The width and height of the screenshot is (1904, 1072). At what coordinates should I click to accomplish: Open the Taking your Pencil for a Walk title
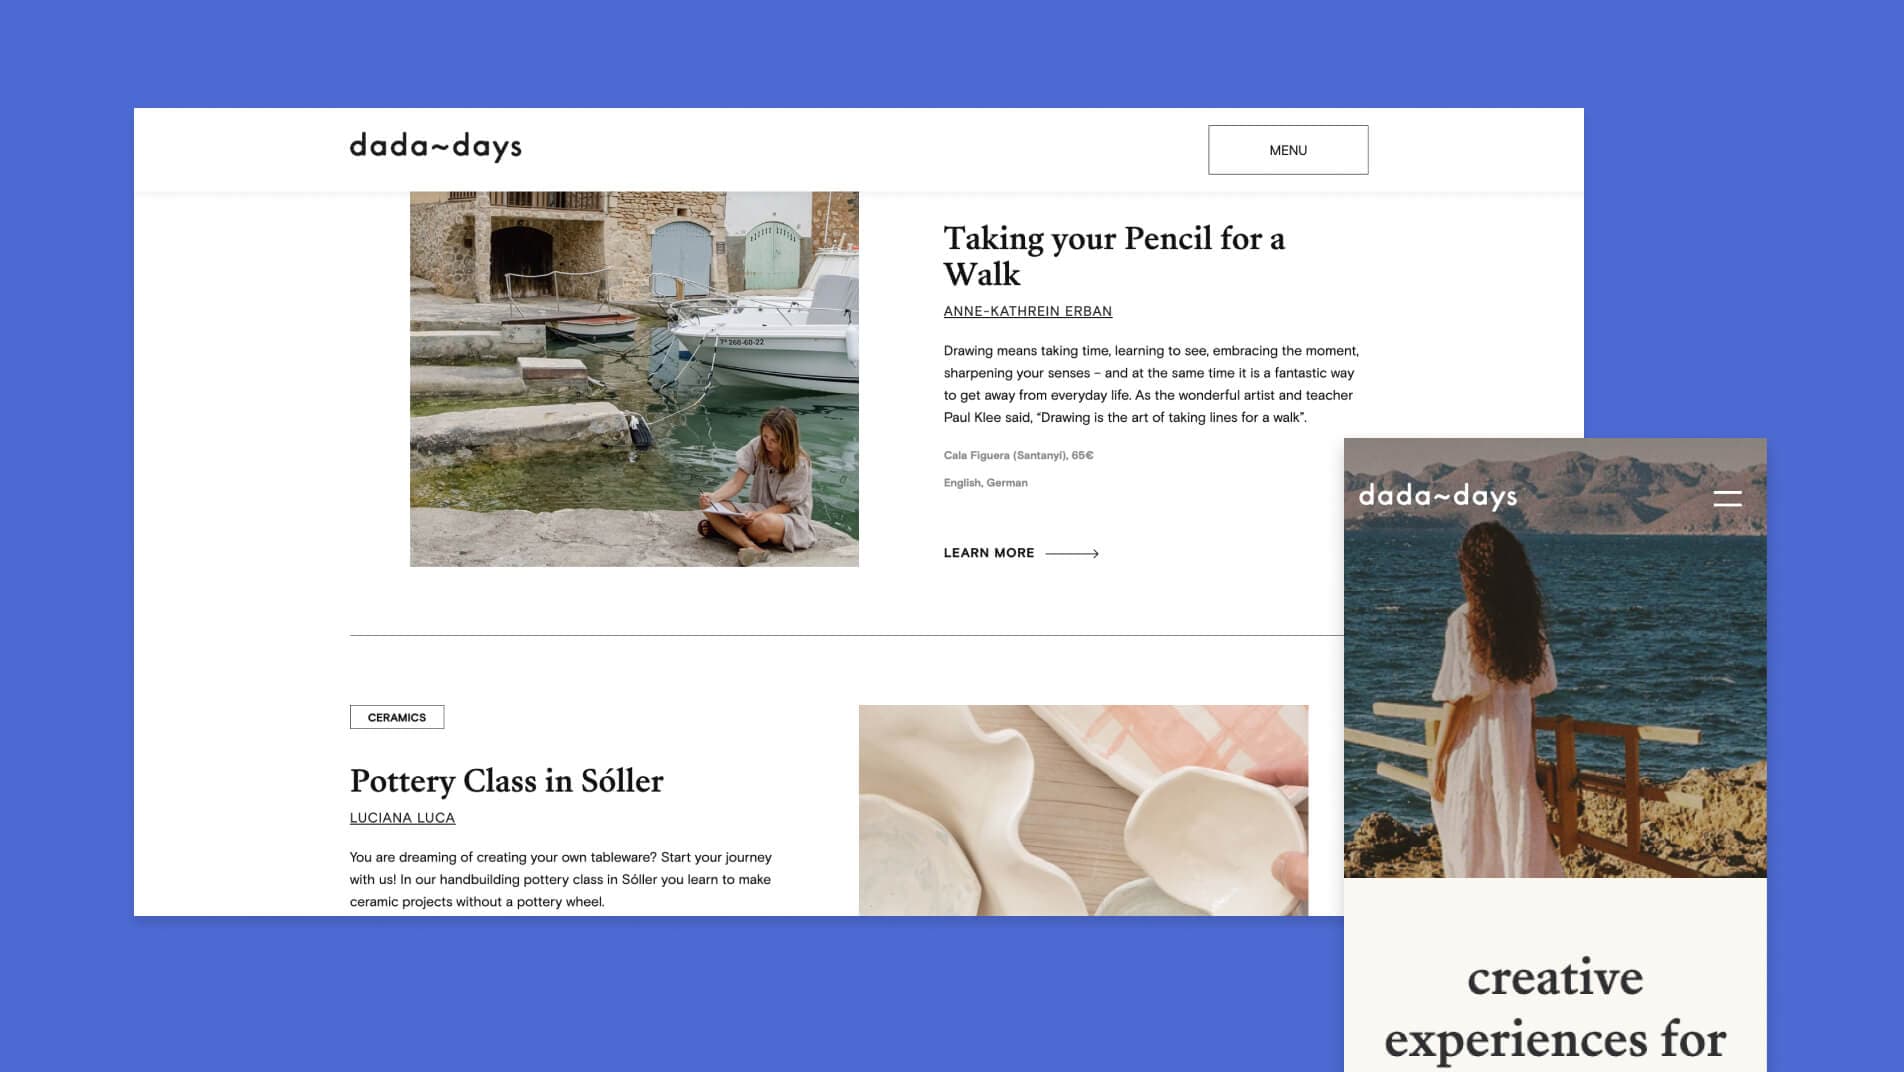(1114, 256)
